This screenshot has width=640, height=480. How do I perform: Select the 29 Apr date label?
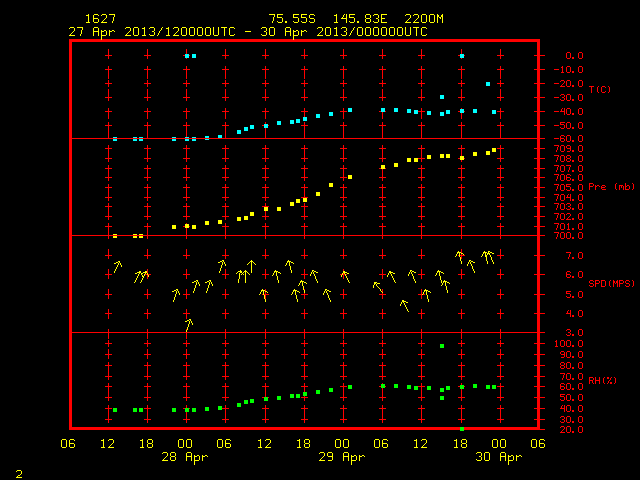point(342,457)
